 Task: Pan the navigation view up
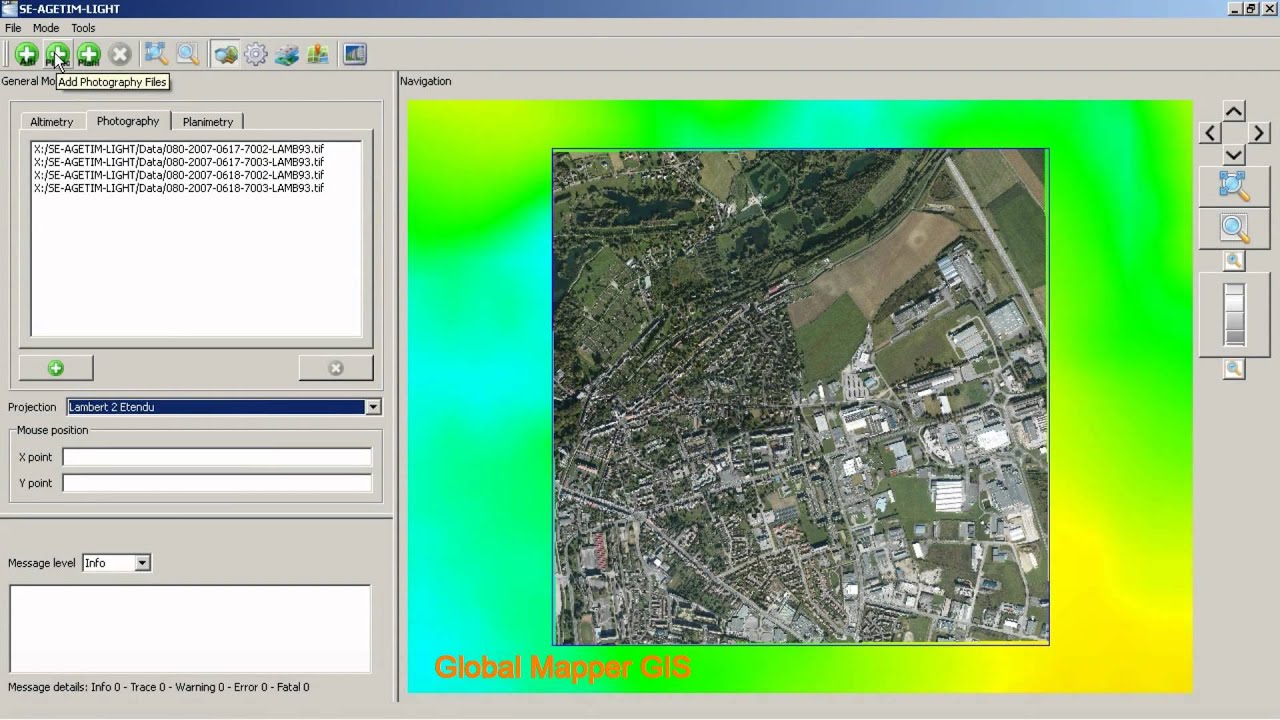(x=1234, y=111)
